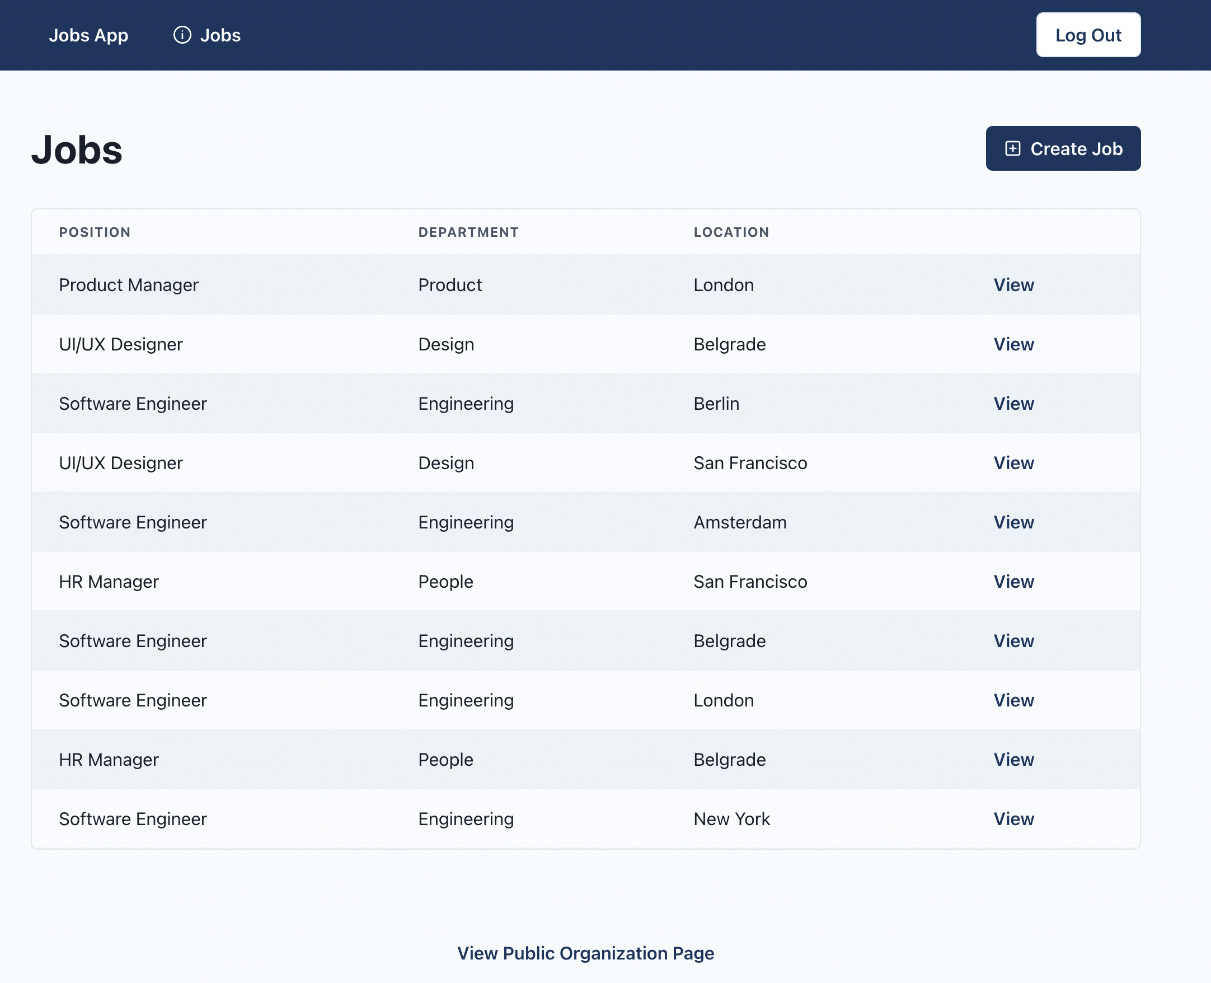View the HR Manager role in Belgrade
This screenshot has height=983, width=1211.
coord(1013,759)
